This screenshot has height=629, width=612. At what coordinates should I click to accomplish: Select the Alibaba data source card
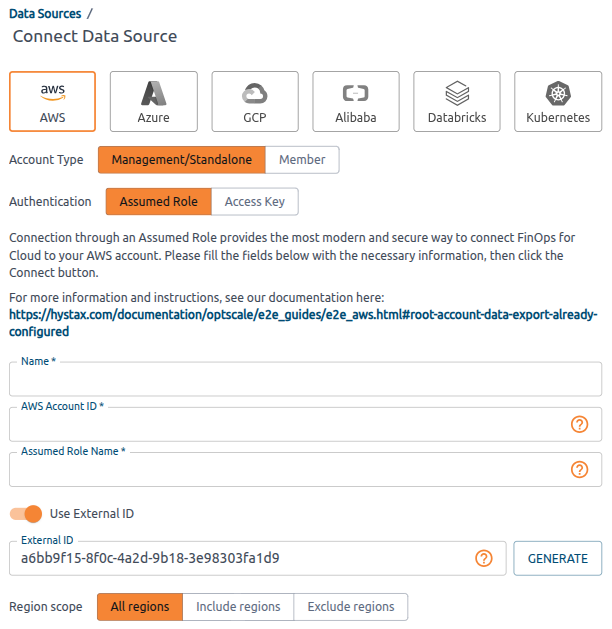coord(356,101)
